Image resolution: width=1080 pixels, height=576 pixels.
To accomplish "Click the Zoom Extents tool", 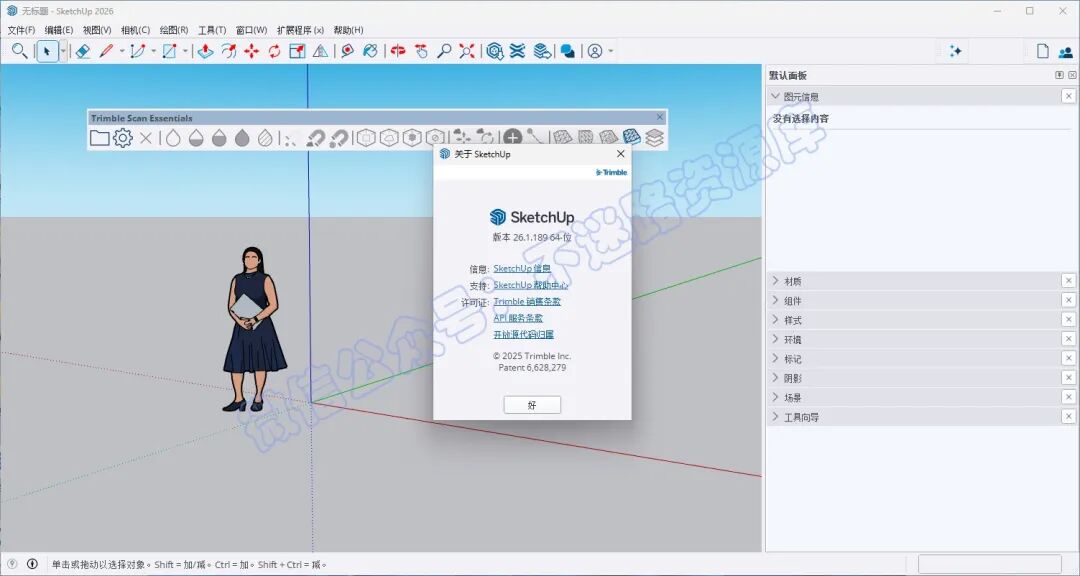I will tap(467, 51).
